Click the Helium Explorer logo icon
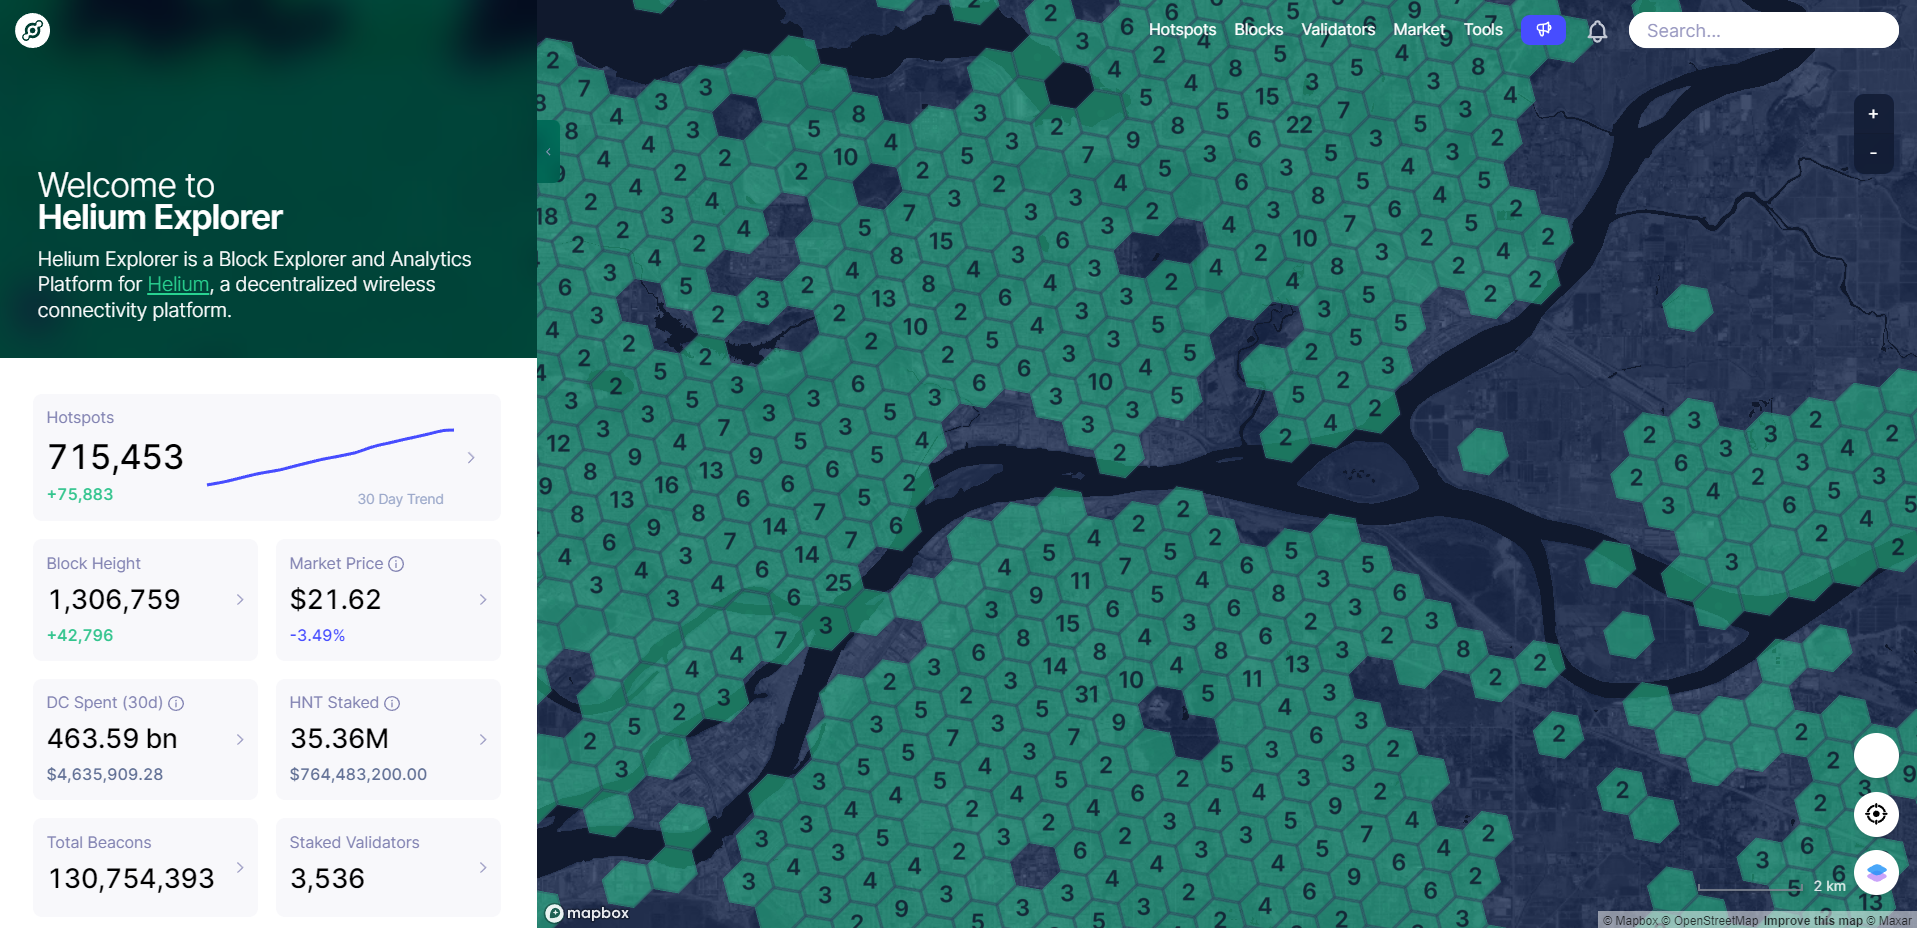This screenshot has width=1917, height=928. coord(32,31)
